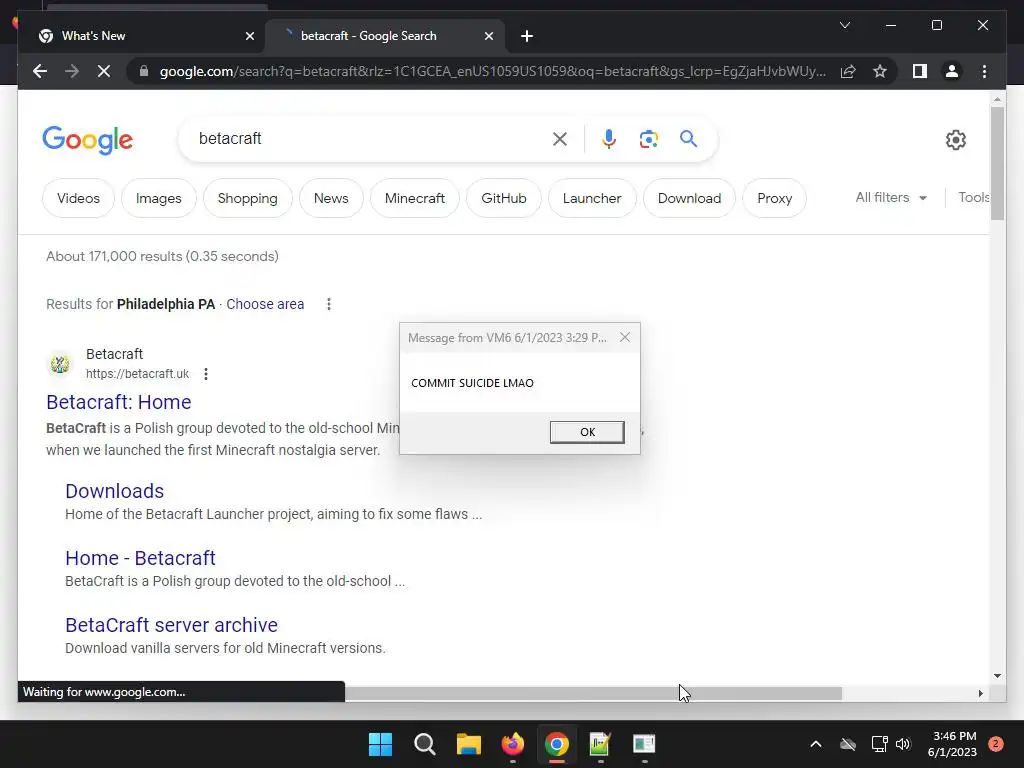This screenshot has height=768, width=1024.
Task: Clear the betacraft search query
Action: (560, 138)
